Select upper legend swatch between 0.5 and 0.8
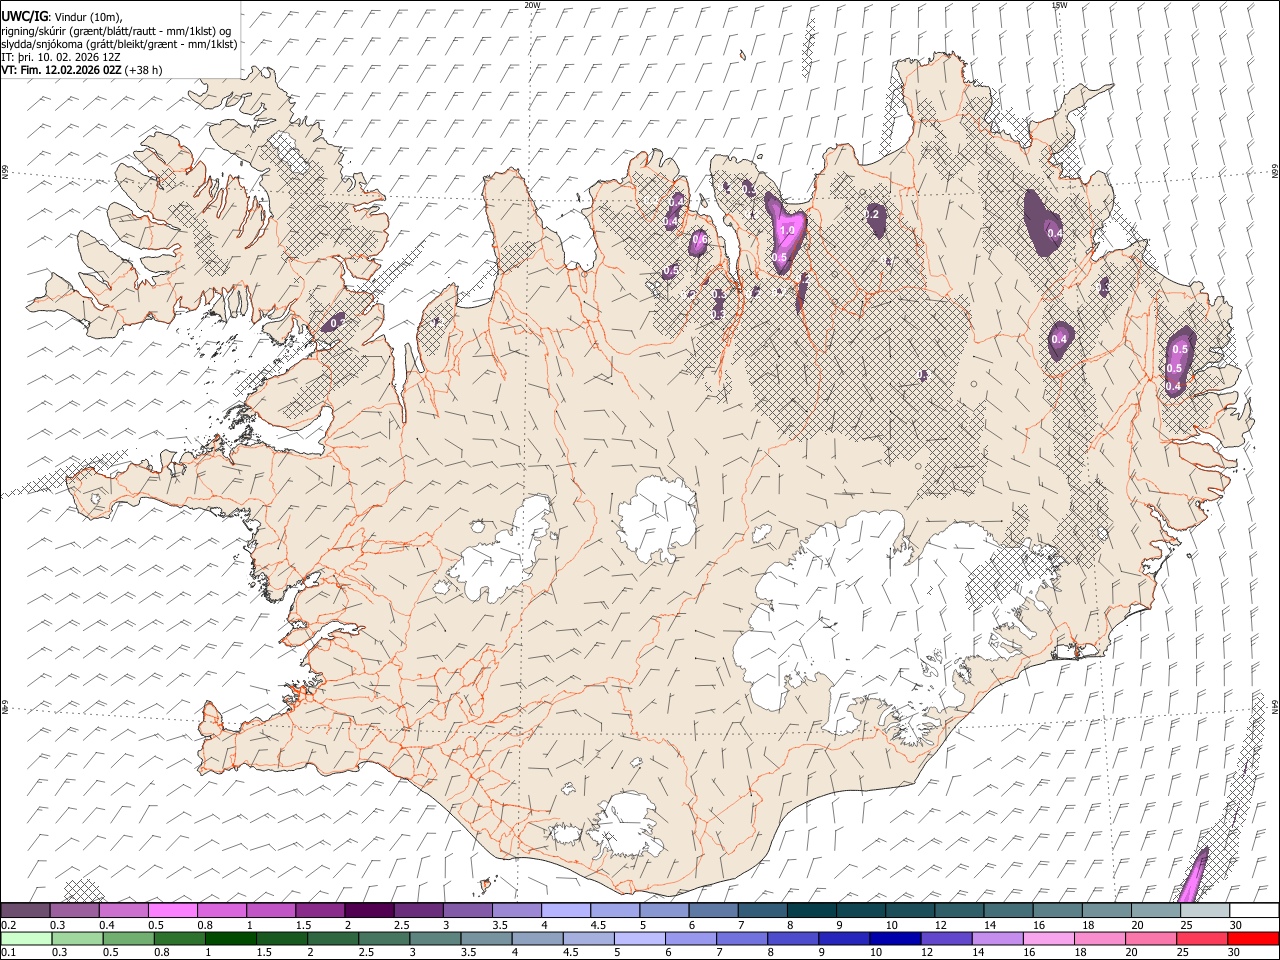 point(172,910)
